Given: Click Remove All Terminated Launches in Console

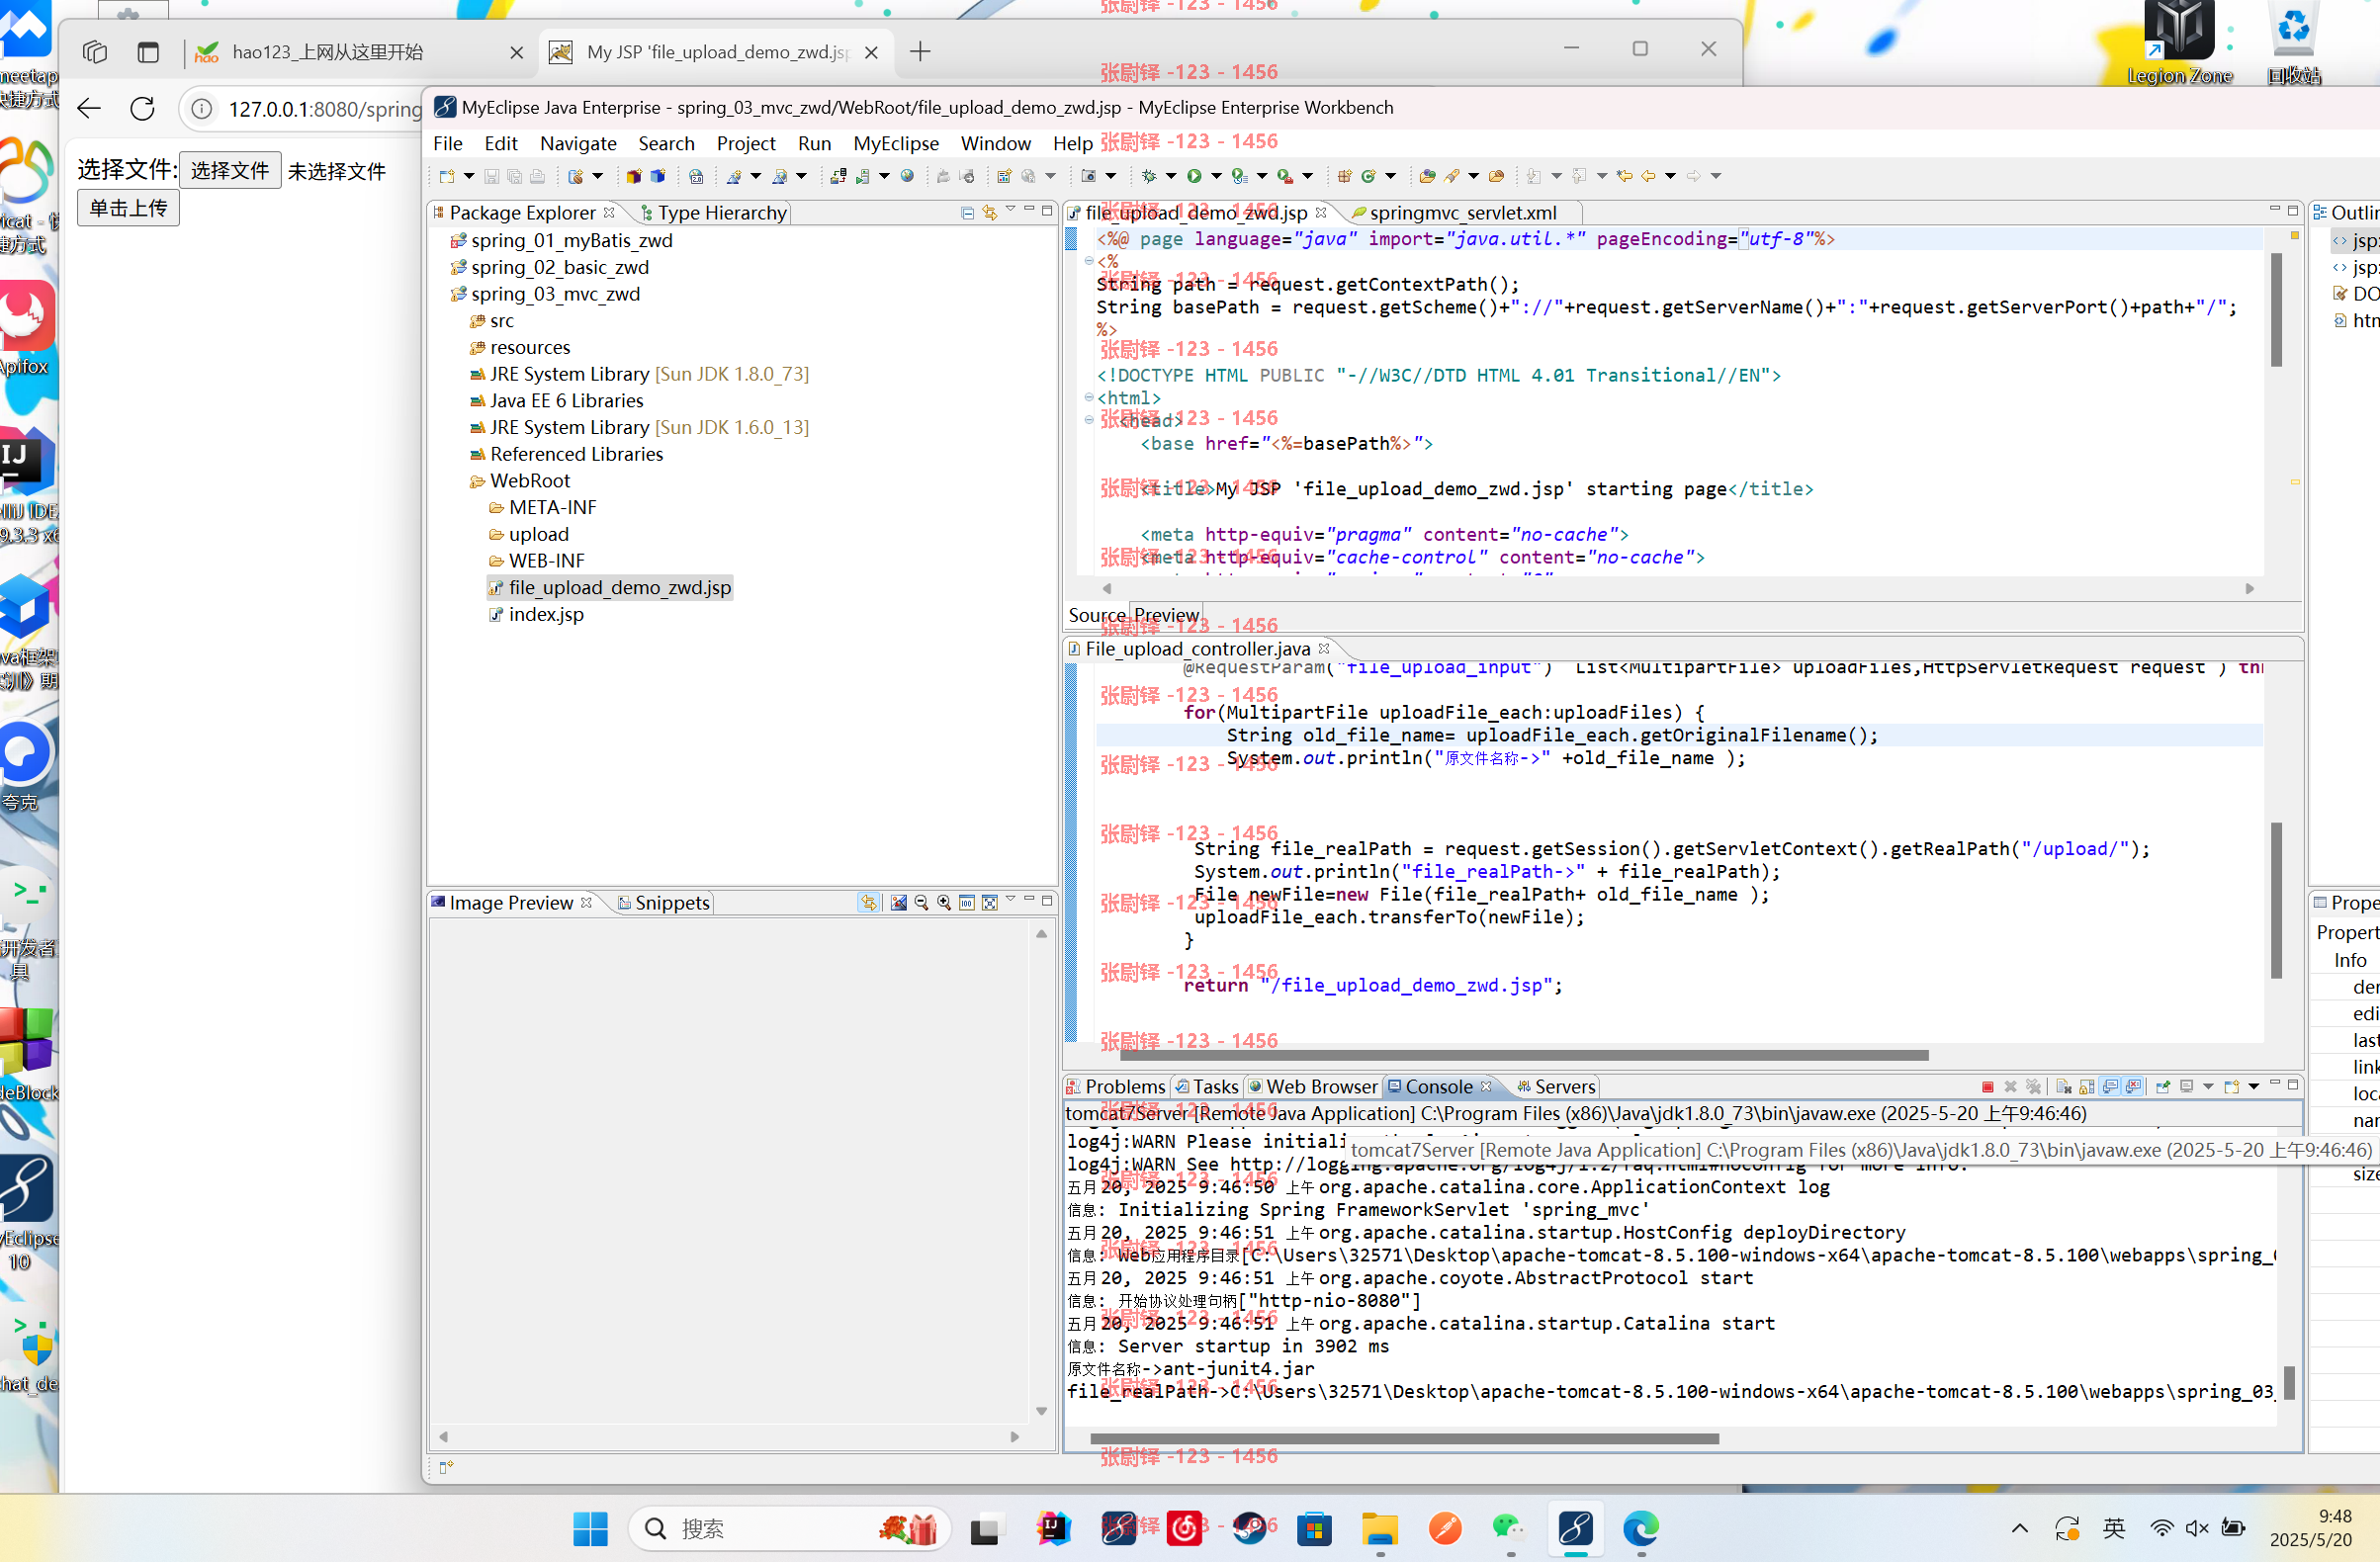Looking at the screenshot, I should [2033, 1087].
